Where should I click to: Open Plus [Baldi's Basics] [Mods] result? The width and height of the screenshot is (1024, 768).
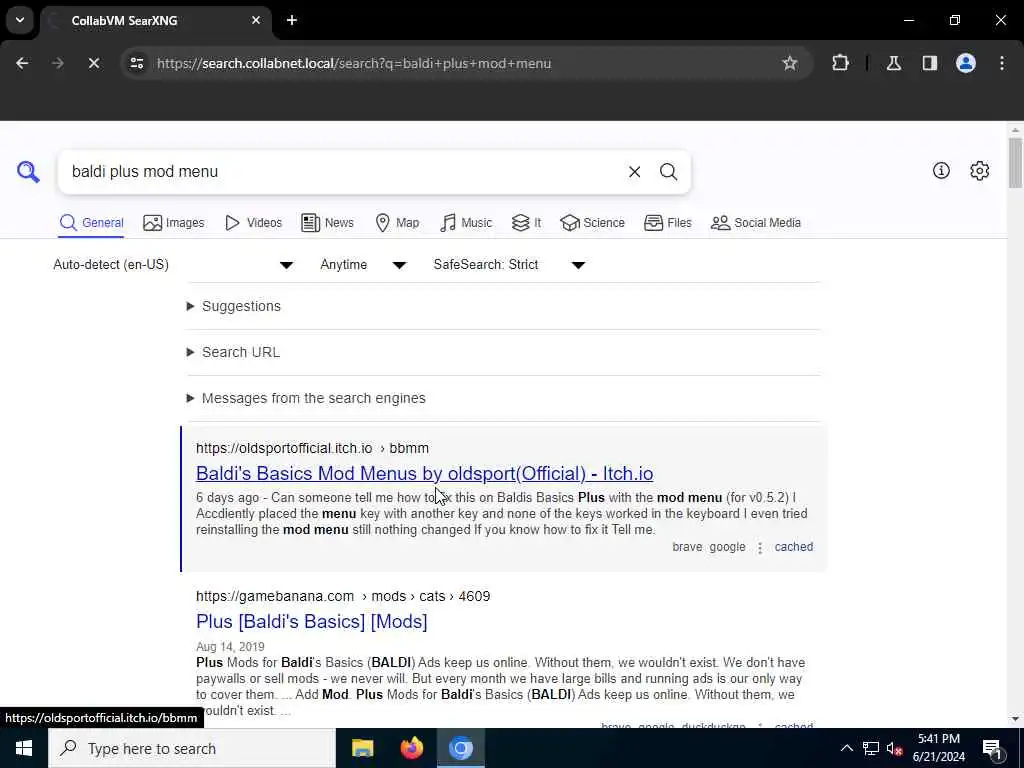click(x=312, y=622)
